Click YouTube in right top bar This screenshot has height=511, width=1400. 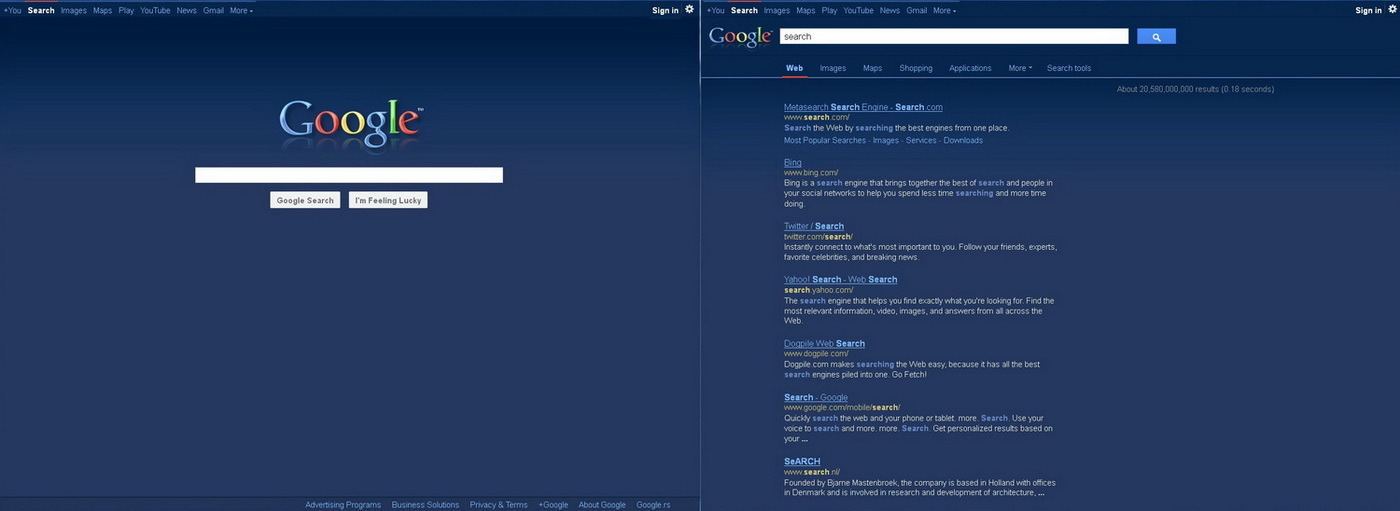[858, 10]
